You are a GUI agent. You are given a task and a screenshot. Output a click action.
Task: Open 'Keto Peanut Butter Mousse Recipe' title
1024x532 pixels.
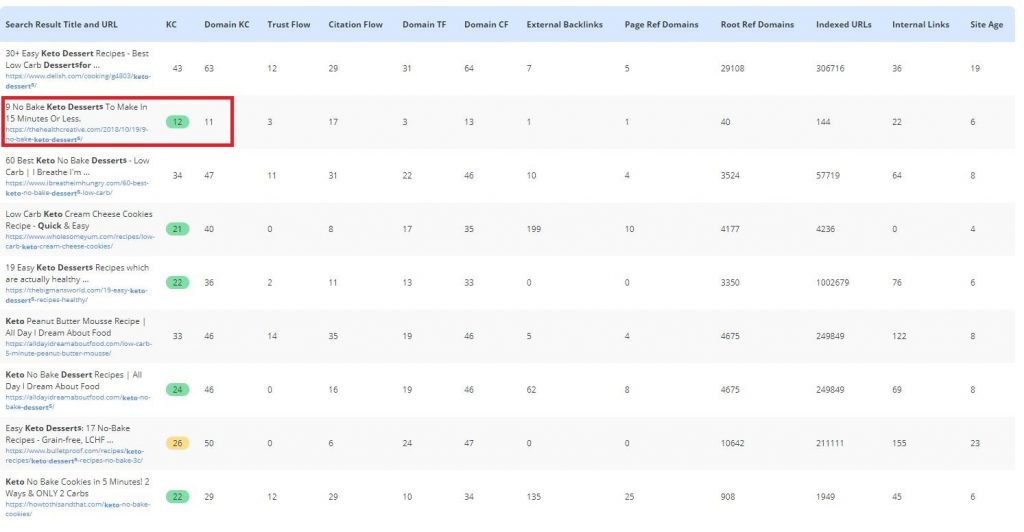(76, 326)
